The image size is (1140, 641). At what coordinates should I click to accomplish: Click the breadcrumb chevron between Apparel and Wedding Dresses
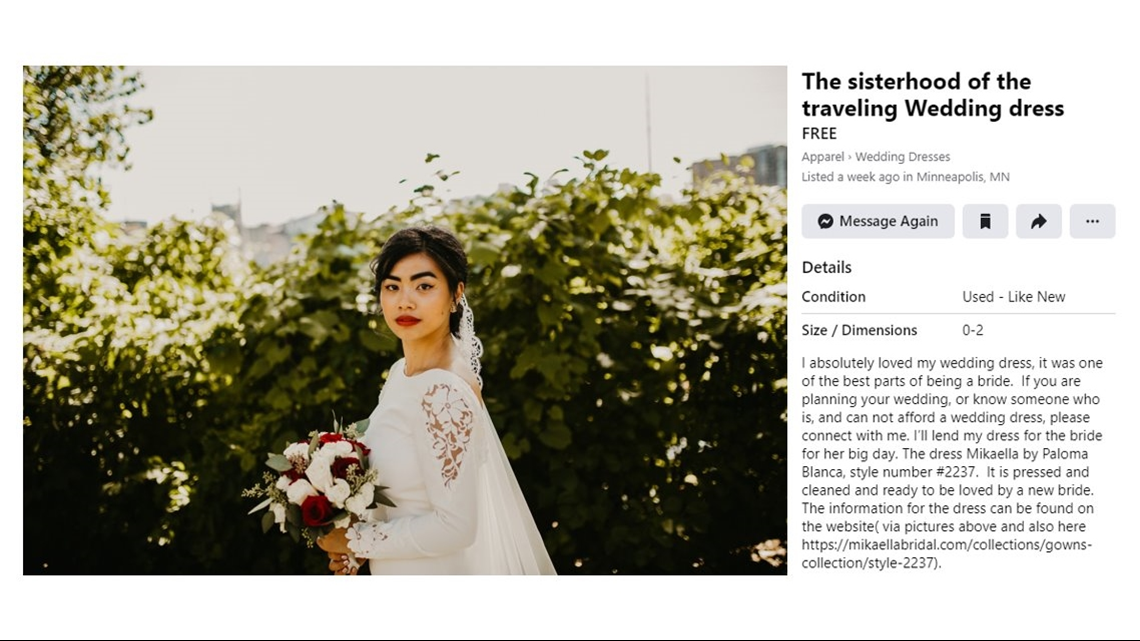(849, 157)
